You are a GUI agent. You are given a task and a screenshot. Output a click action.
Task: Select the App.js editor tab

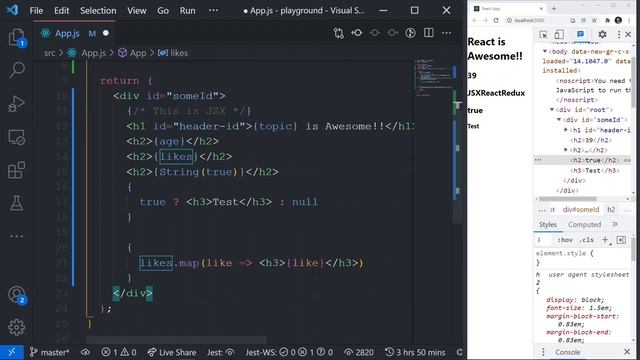[75, 33]
